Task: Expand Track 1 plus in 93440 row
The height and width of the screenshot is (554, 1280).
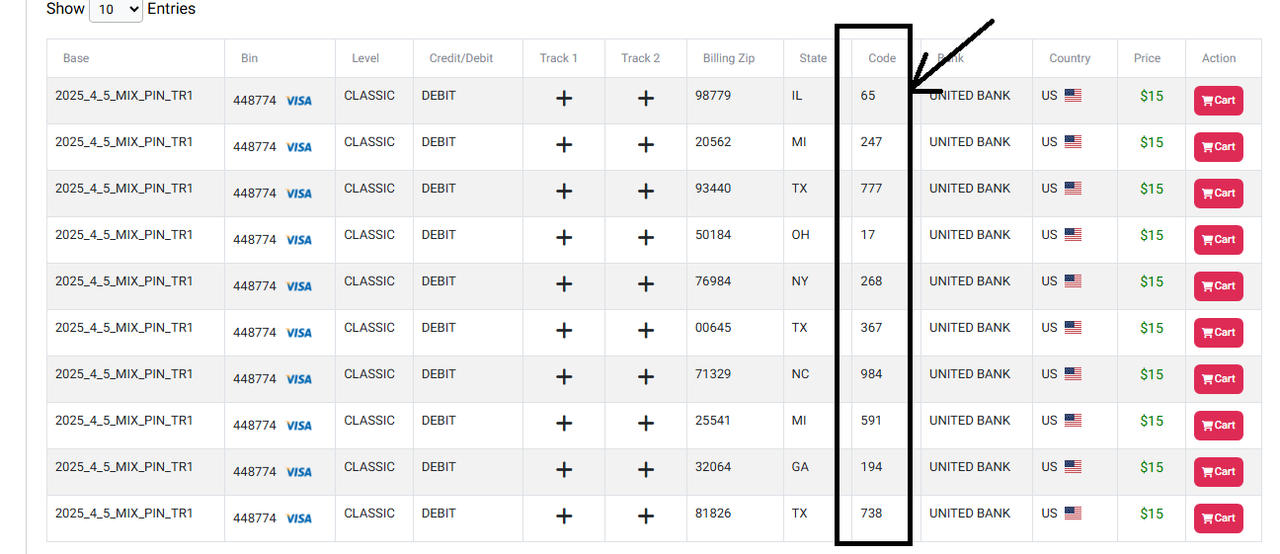Action: tap(564, 192)
